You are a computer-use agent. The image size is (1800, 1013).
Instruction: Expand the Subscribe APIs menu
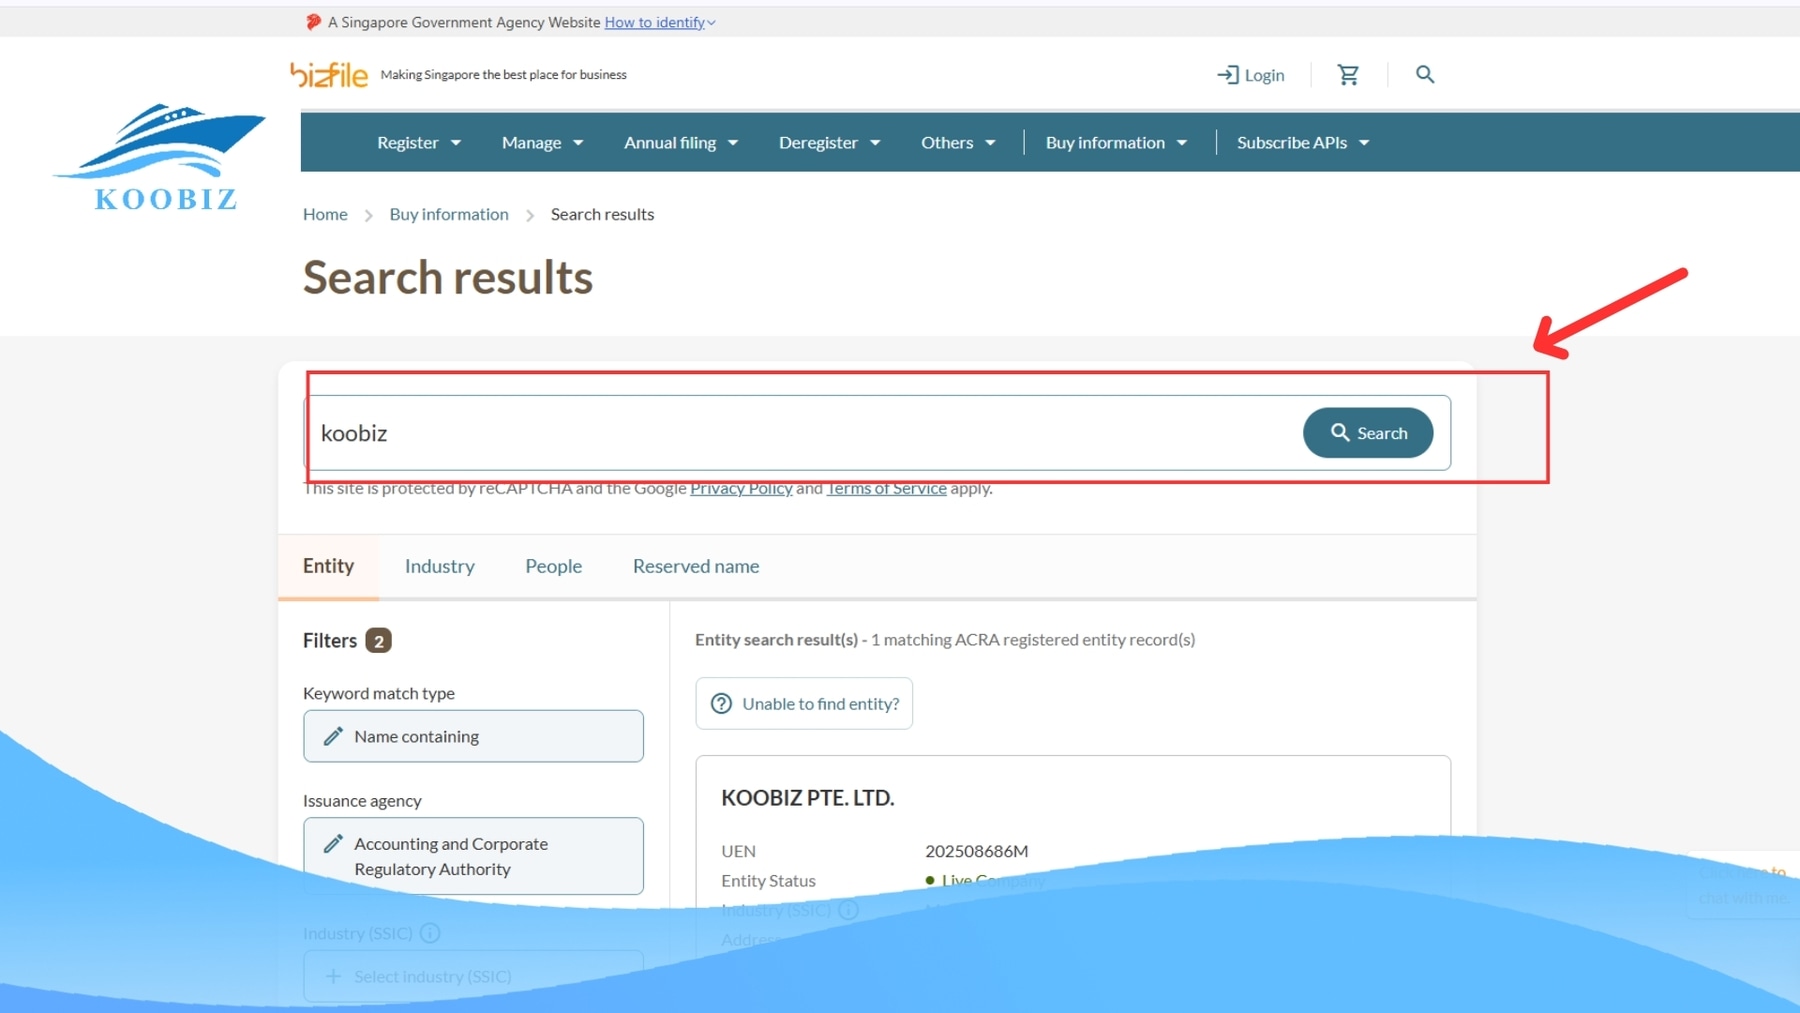pyautogui.click(x=1301, y=142)
